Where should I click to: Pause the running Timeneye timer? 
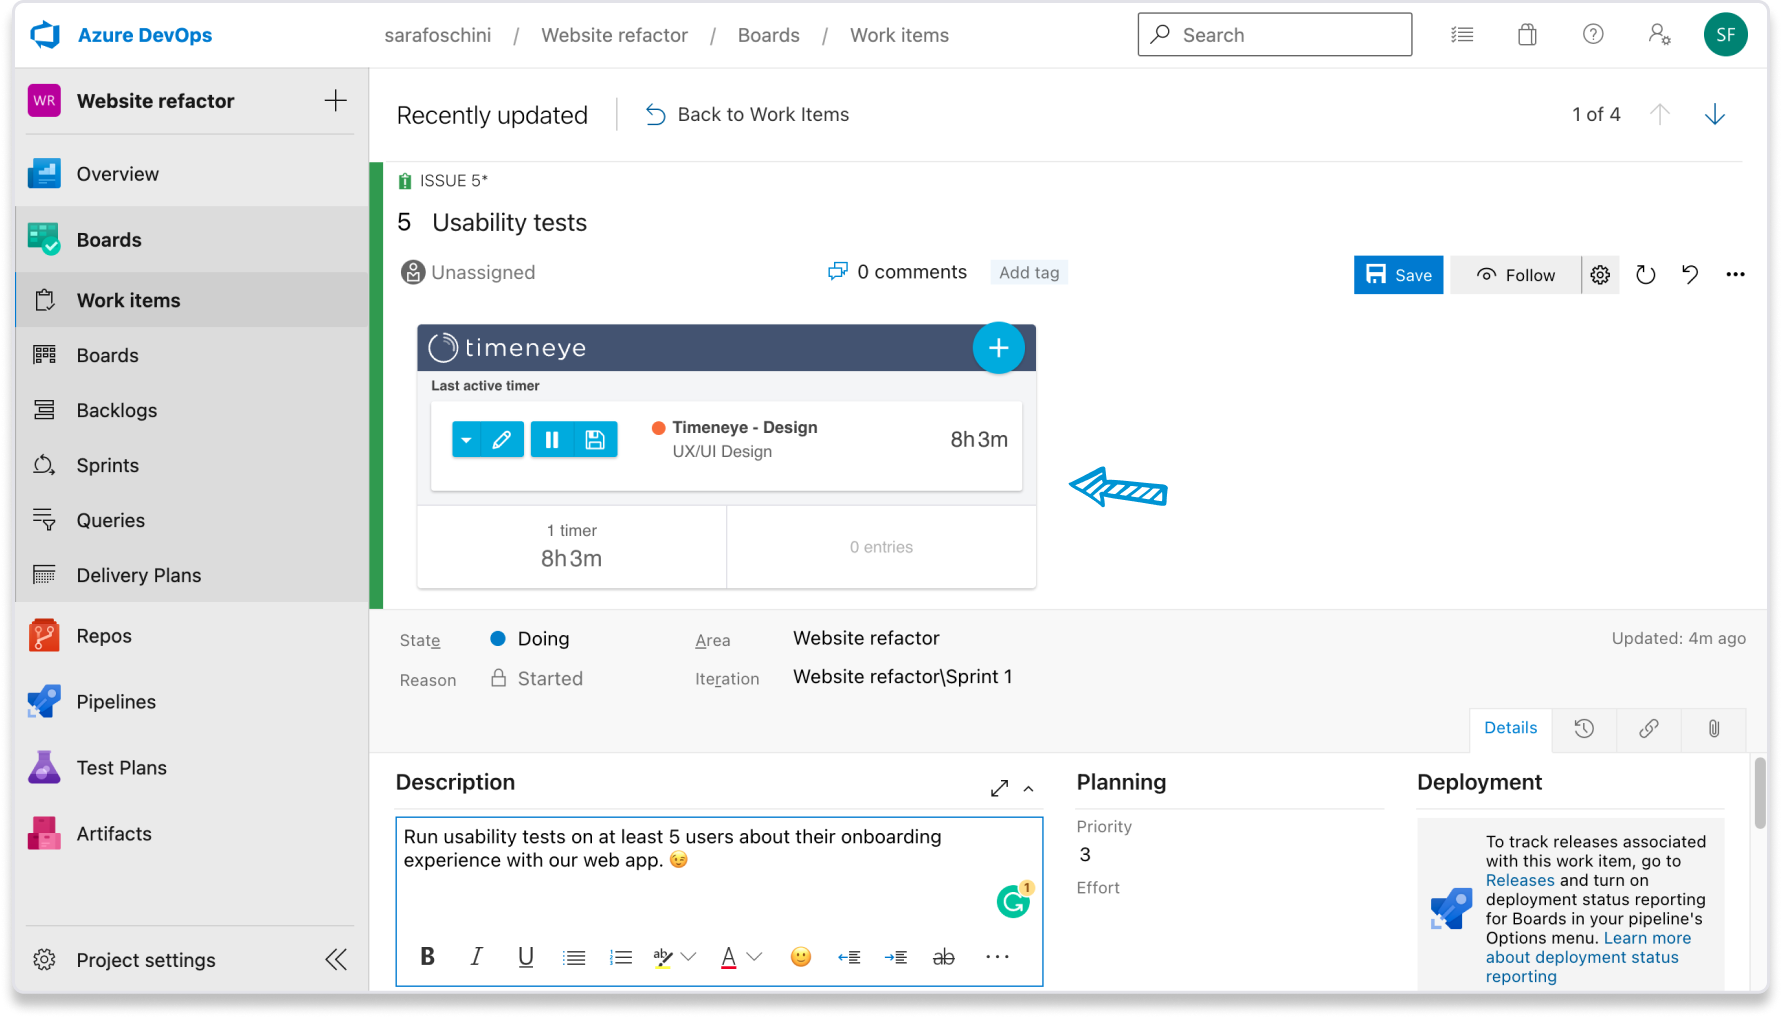[551, 439]
